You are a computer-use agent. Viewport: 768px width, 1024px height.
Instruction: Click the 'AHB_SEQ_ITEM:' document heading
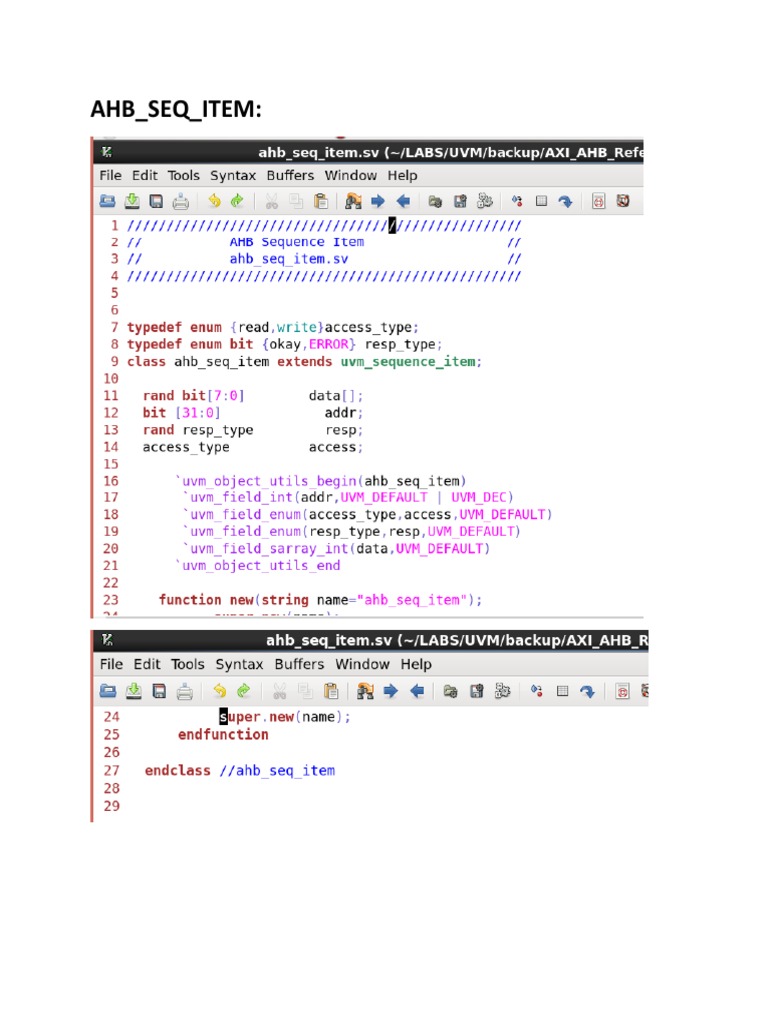(176, 109)
